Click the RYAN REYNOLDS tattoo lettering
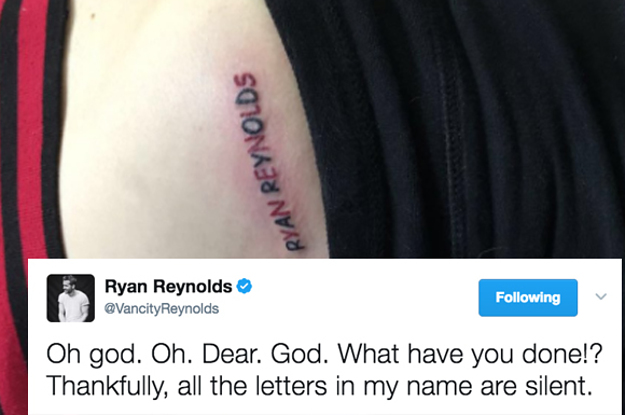Viewport: 625px width, 415px height. [x=270, y=161]
